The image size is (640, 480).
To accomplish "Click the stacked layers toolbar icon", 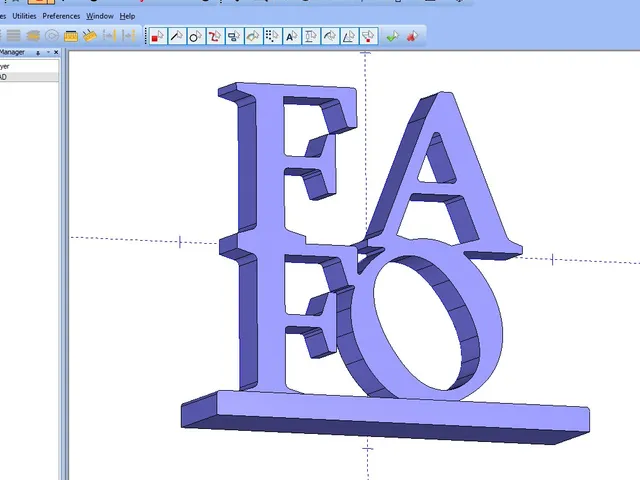I will pyautogui.click(x=33, y=36).
